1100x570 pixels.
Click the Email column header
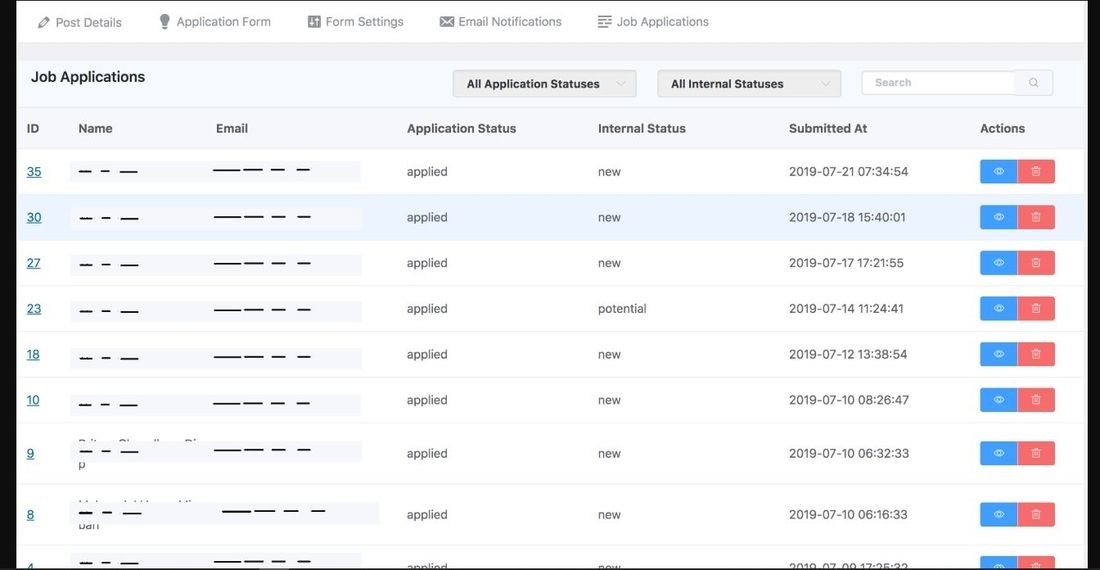(232, 128)
